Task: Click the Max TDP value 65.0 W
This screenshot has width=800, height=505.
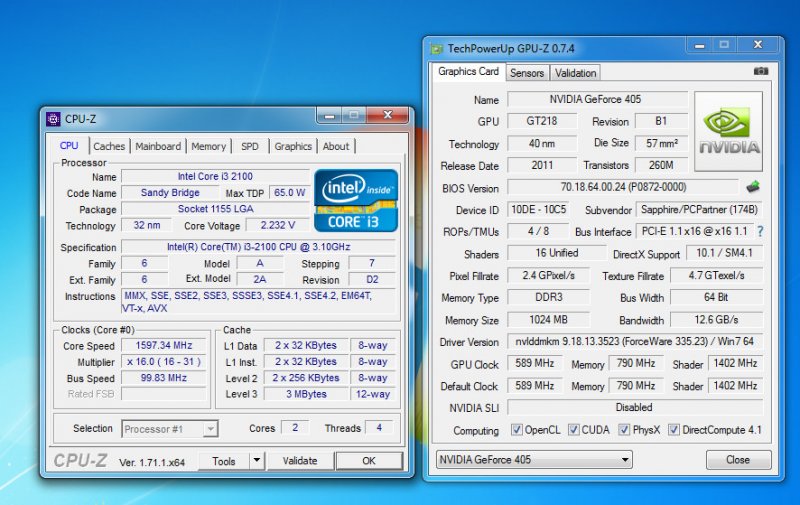Action: tap(289, 193)
